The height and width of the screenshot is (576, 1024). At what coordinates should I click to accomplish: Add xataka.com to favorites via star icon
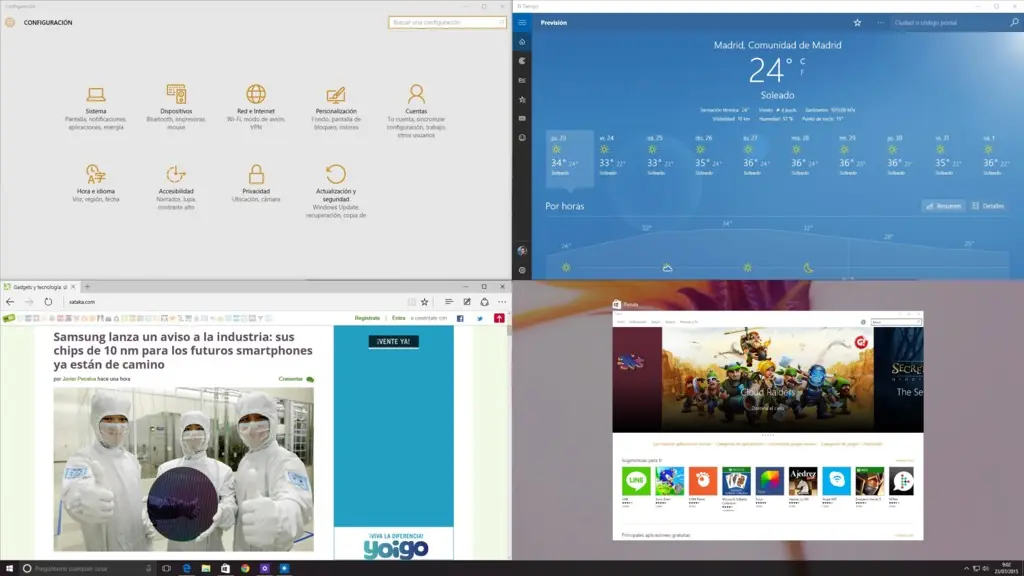tap(425, 301)
